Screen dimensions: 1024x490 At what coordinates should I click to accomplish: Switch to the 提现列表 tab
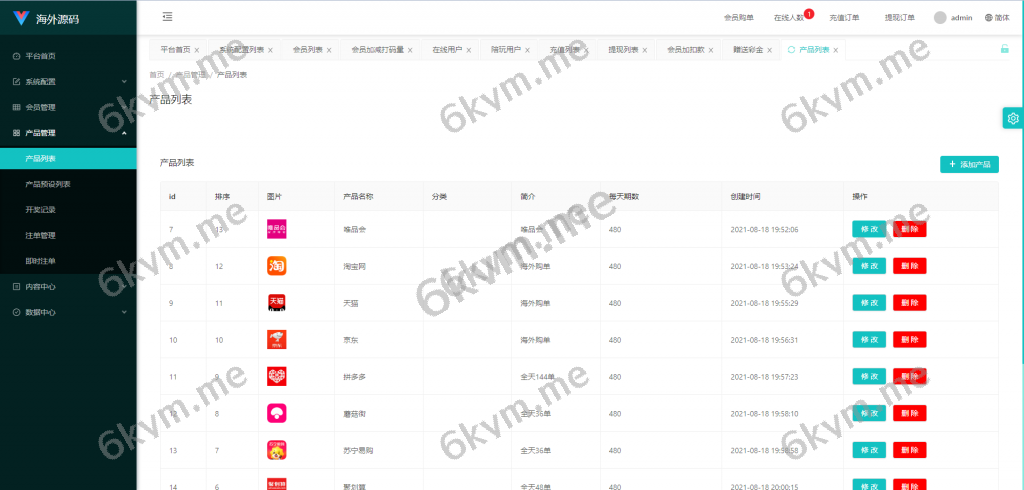pos(624,50)
